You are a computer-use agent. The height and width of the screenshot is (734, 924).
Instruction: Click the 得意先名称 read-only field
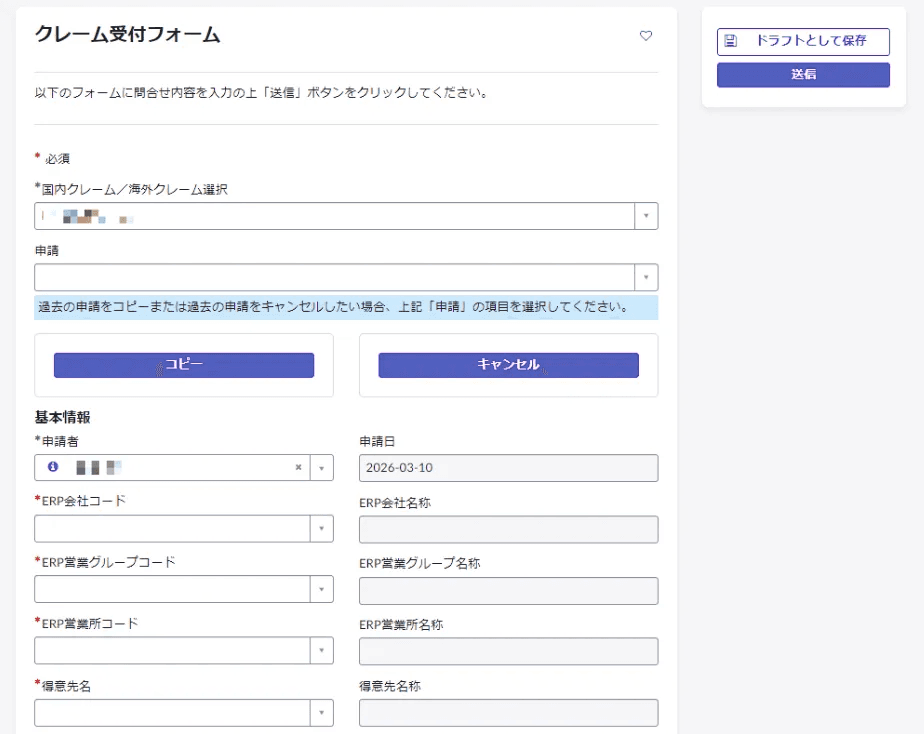tap(509, 713)
